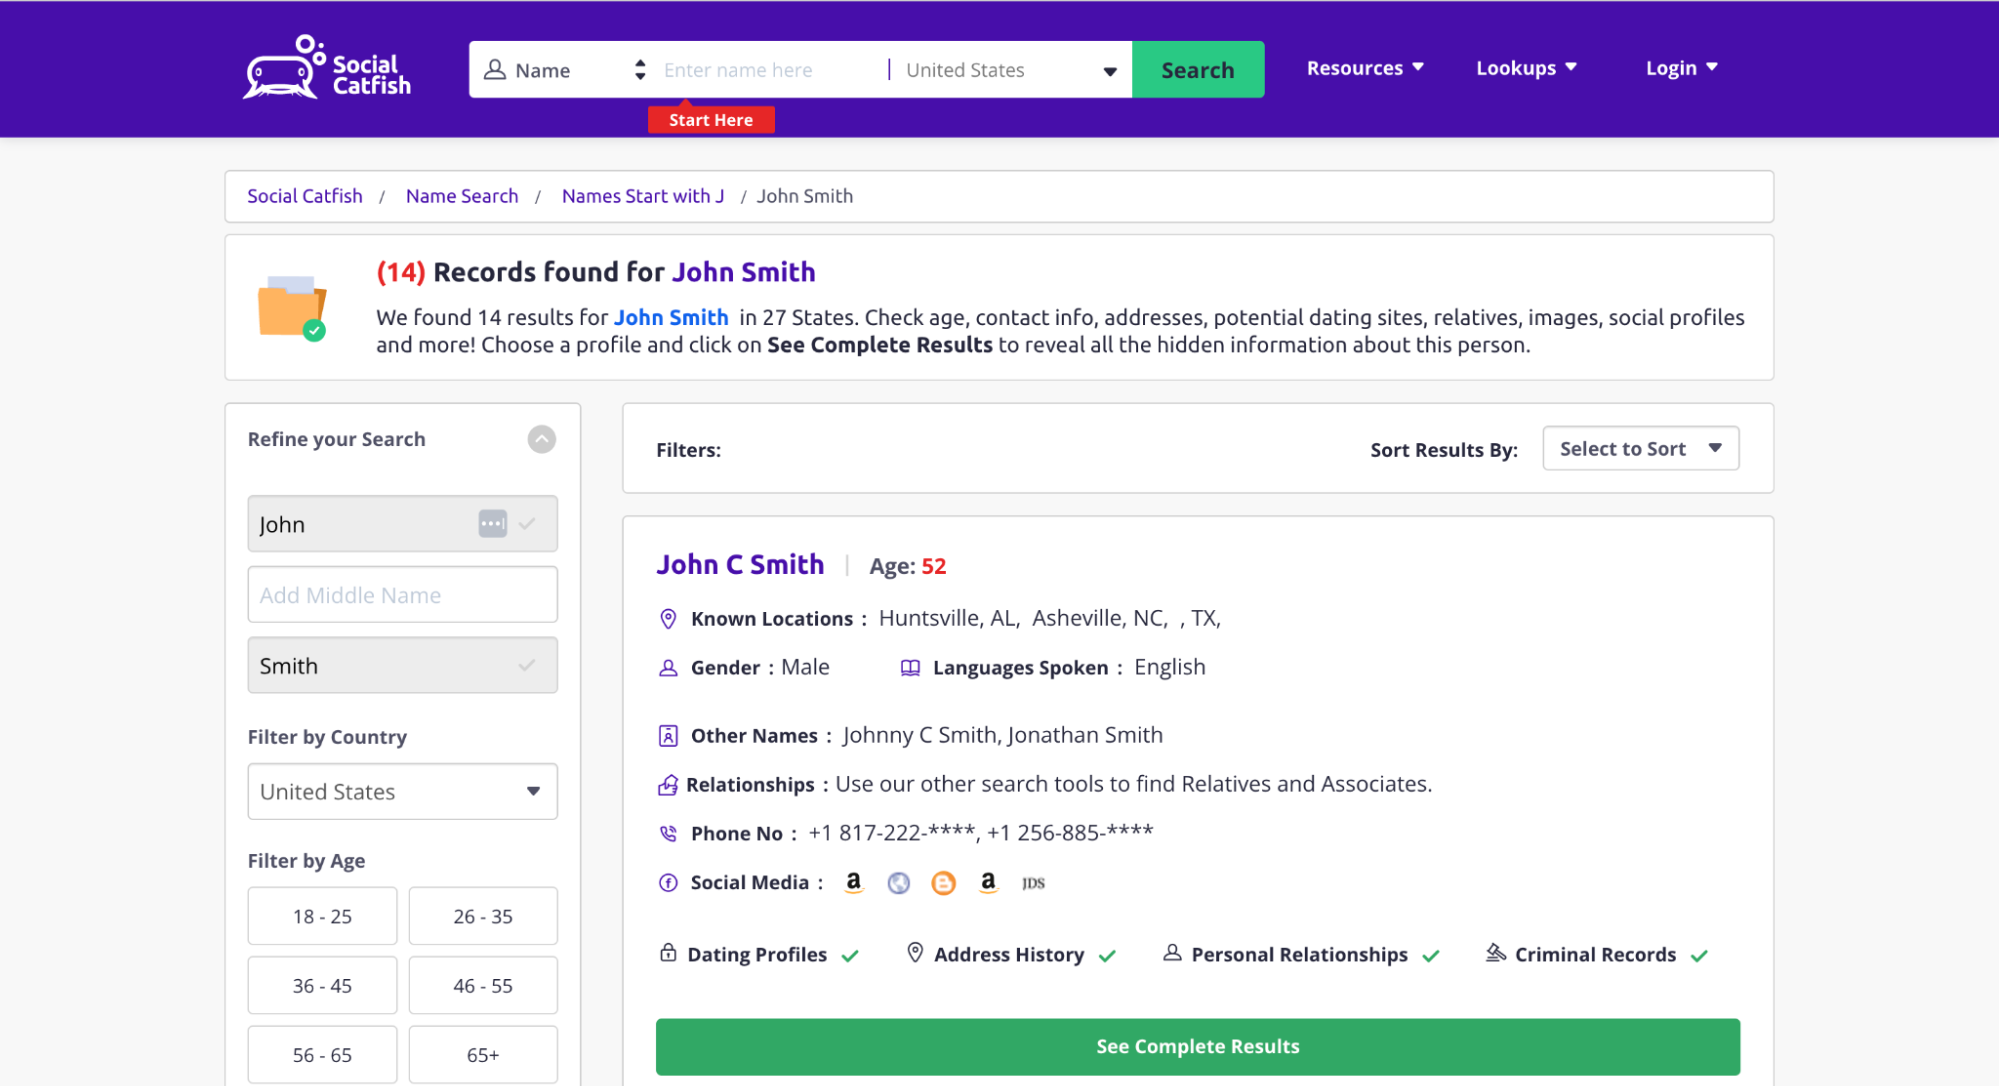The width and height of the screenshot is (1999, 1087).
Task: Select the 26 - 35 age filter
Action: 483,916
